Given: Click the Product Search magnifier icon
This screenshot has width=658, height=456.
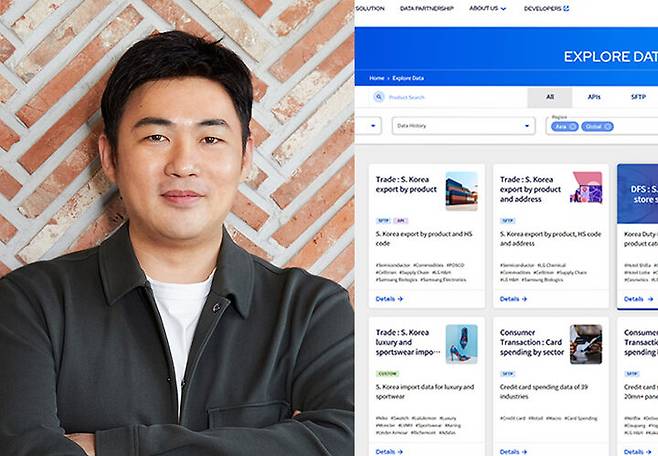Looking at the screenshot, I should tap(379, 97).
